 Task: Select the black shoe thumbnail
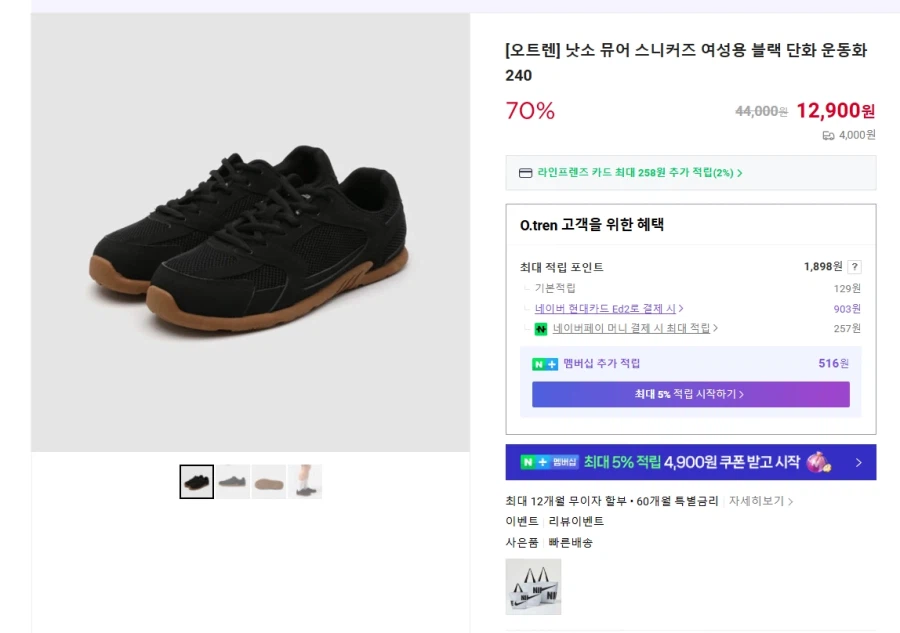pos(196,482)
